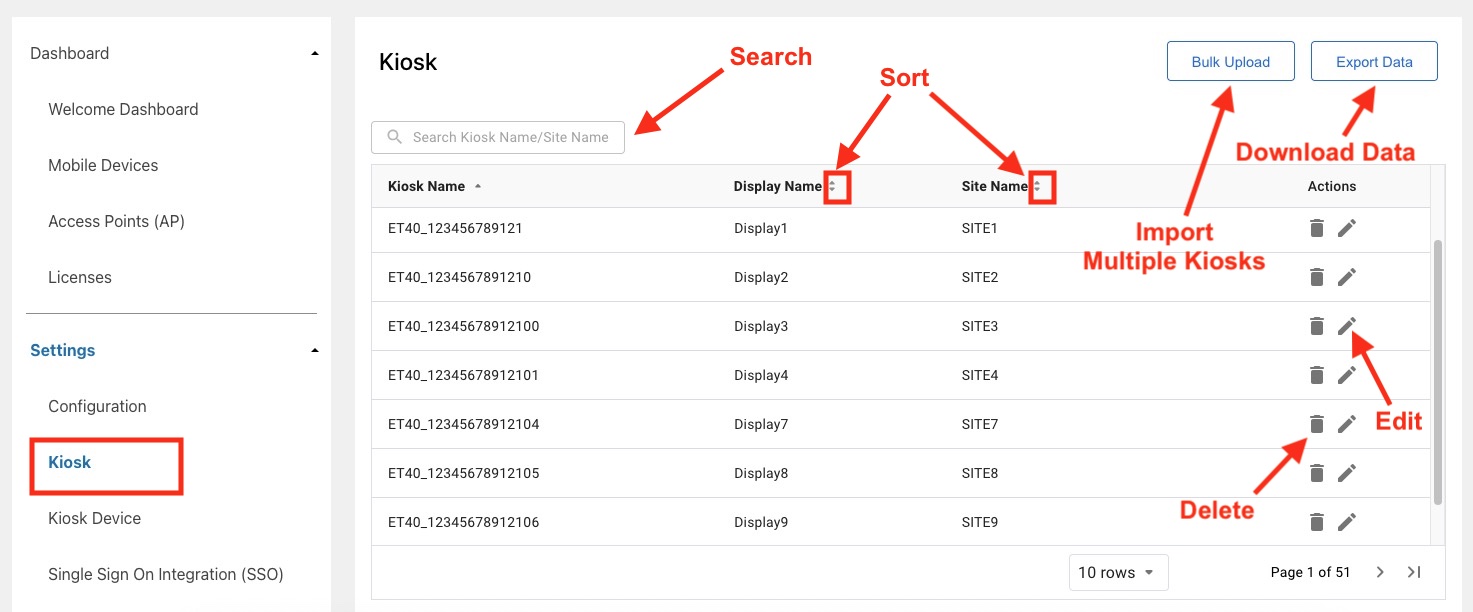Jump to last page of kiosk table
The height and width of the screenshot is (612, 1473).
coord(1414,572)
